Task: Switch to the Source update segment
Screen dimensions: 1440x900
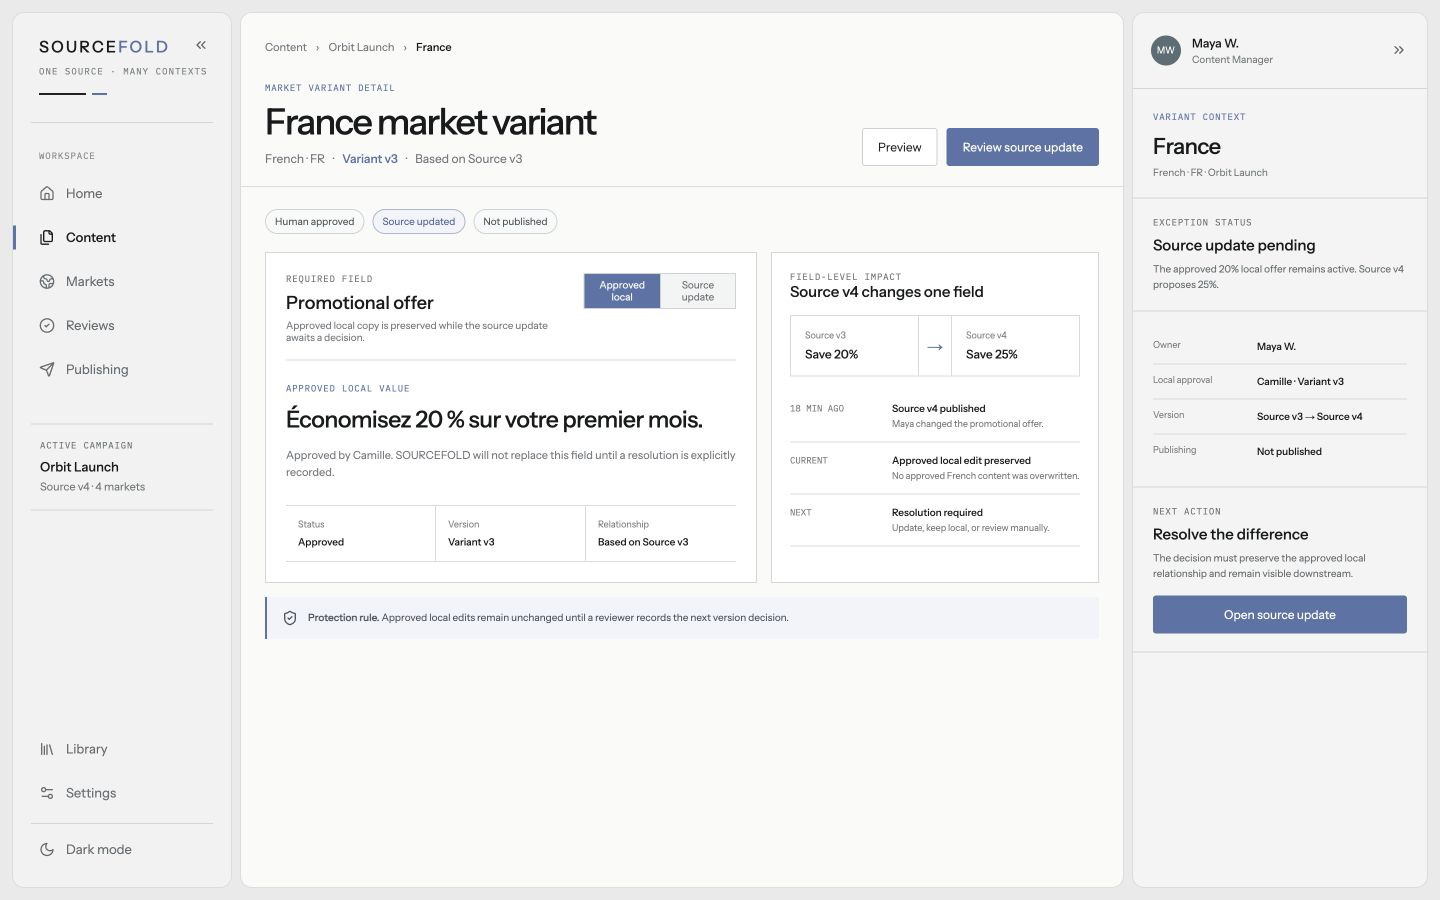Action: 698,291
